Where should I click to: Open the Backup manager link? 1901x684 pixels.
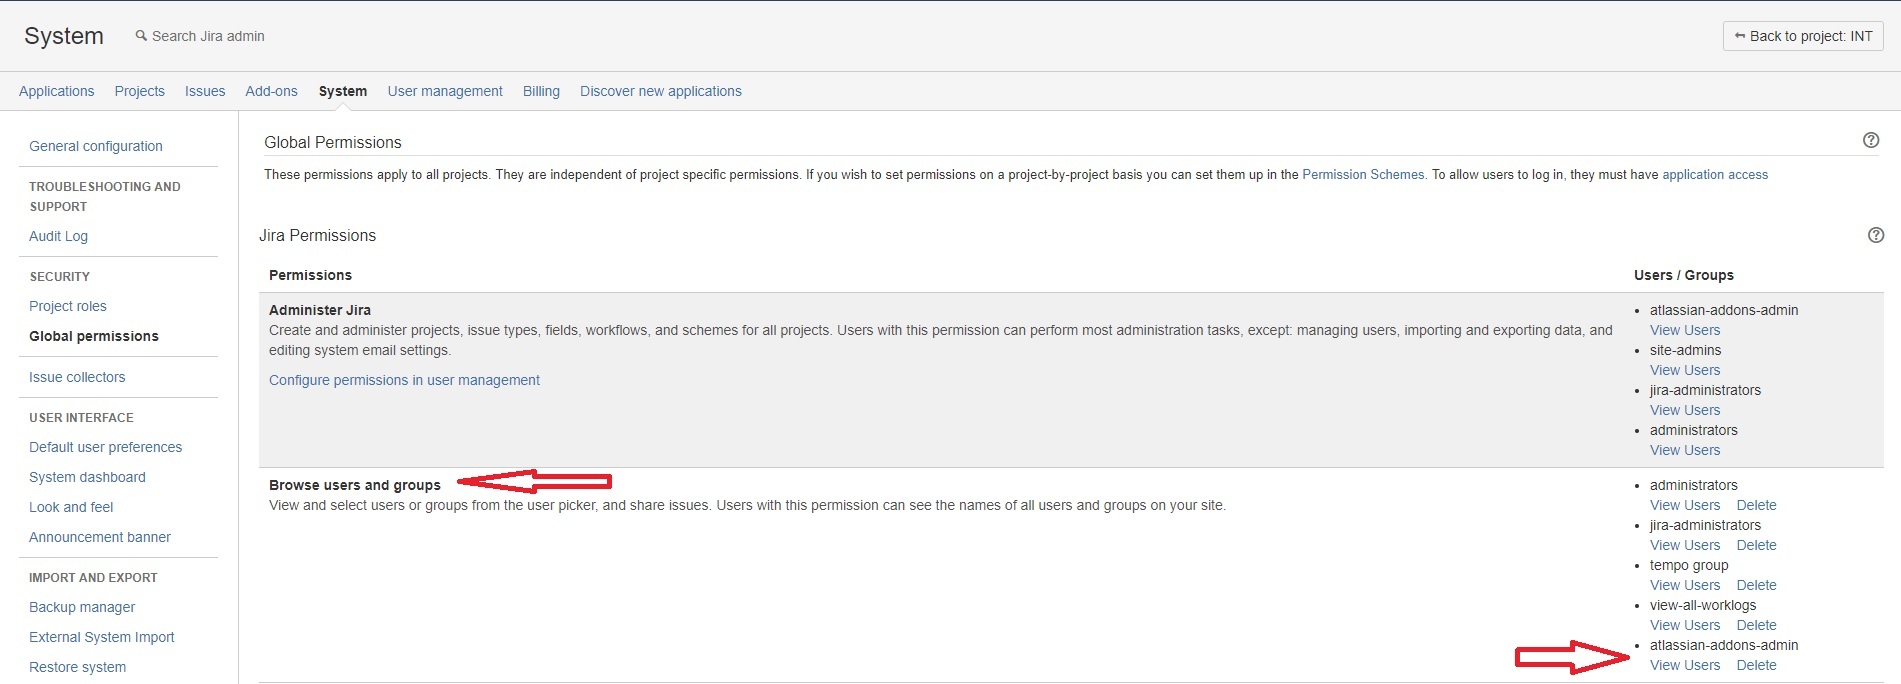click(82, 607)
